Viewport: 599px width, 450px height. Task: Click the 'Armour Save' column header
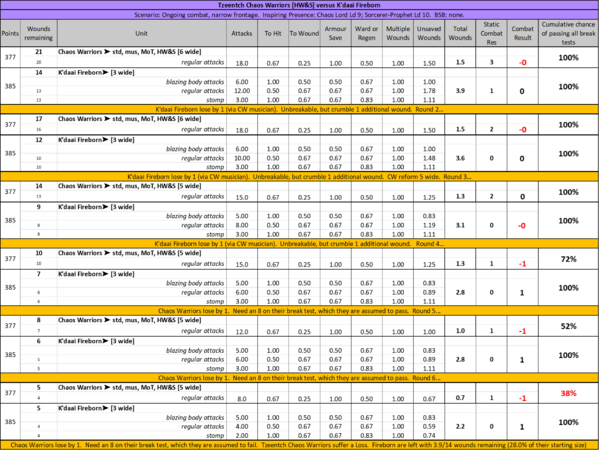[x=335, y=33]
